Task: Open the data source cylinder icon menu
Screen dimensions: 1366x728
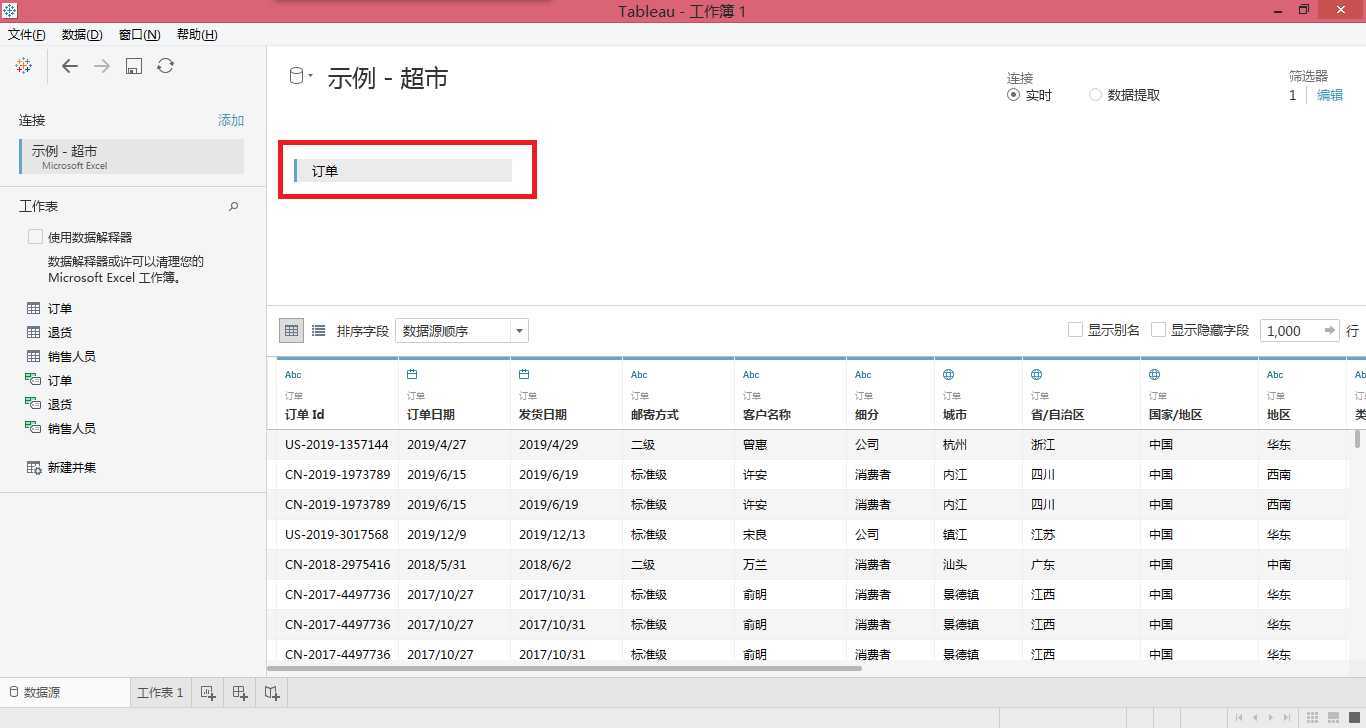Action: click(x=299, y=76)
